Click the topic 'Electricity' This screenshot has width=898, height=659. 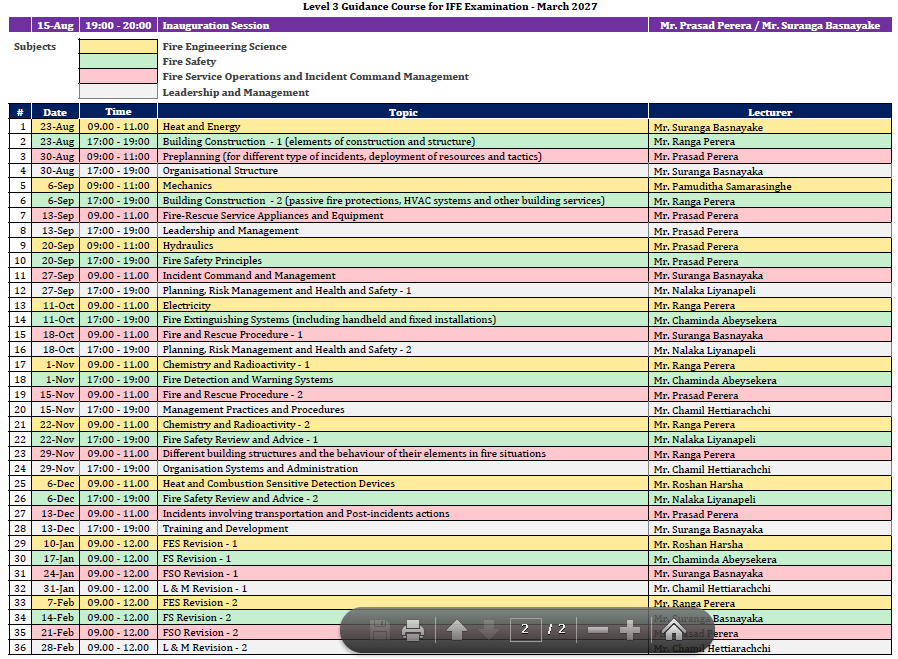(186, 305)
